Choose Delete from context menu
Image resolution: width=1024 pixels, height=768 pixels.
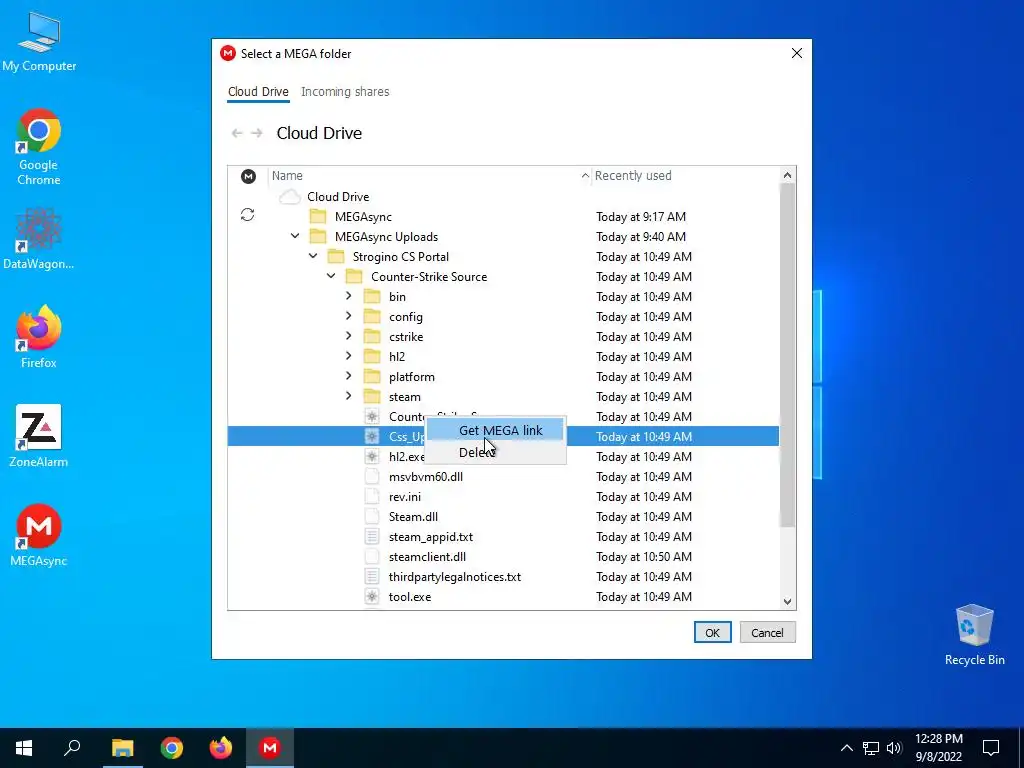496,453
